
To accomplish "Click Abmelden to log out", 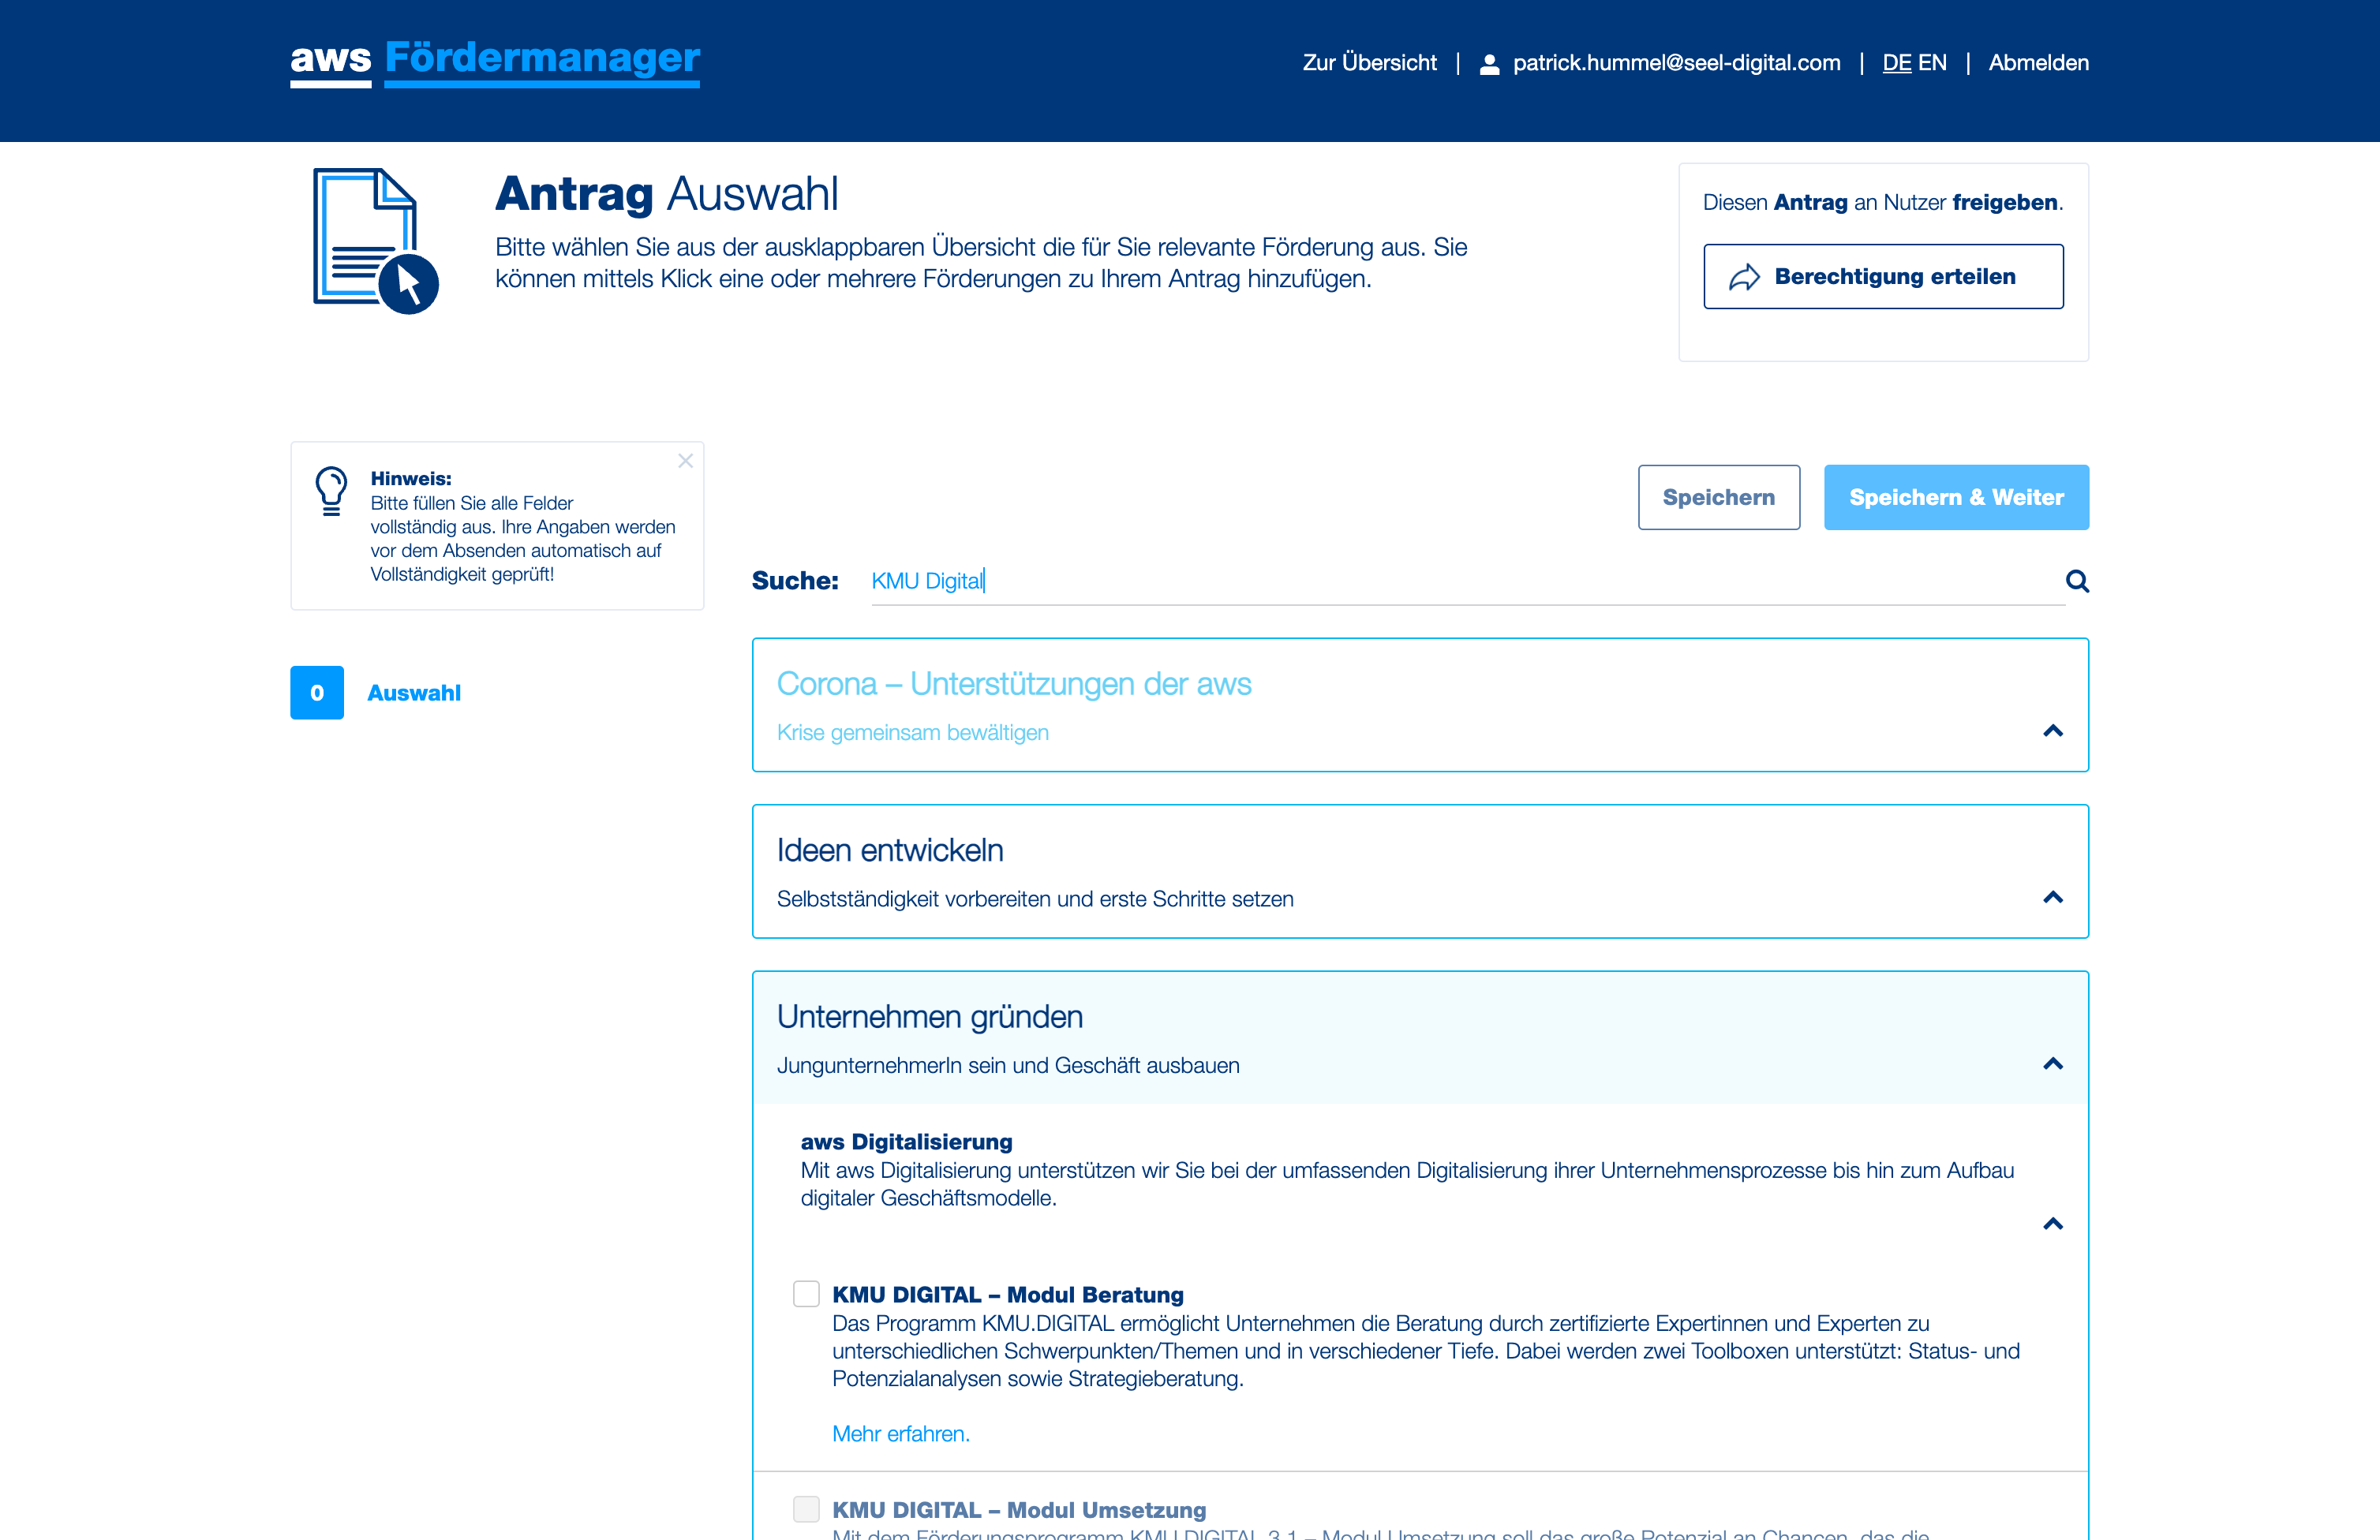I will click(2038, 63).
